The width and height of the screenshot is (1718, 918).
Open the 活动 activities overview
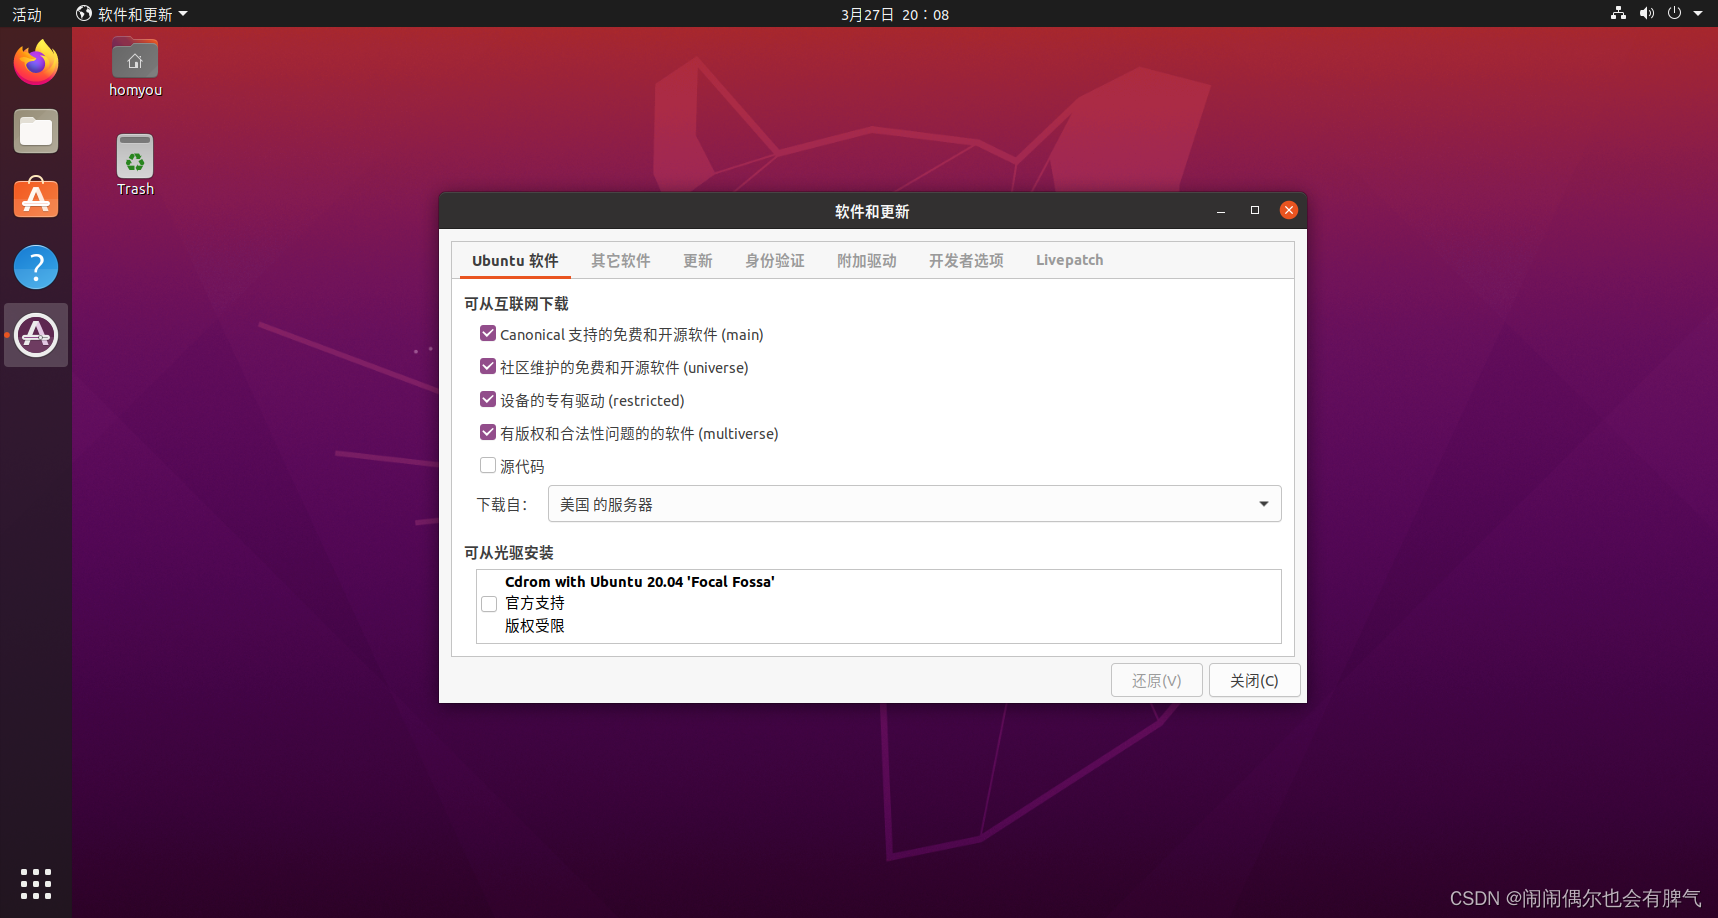(x=27, y=14)
